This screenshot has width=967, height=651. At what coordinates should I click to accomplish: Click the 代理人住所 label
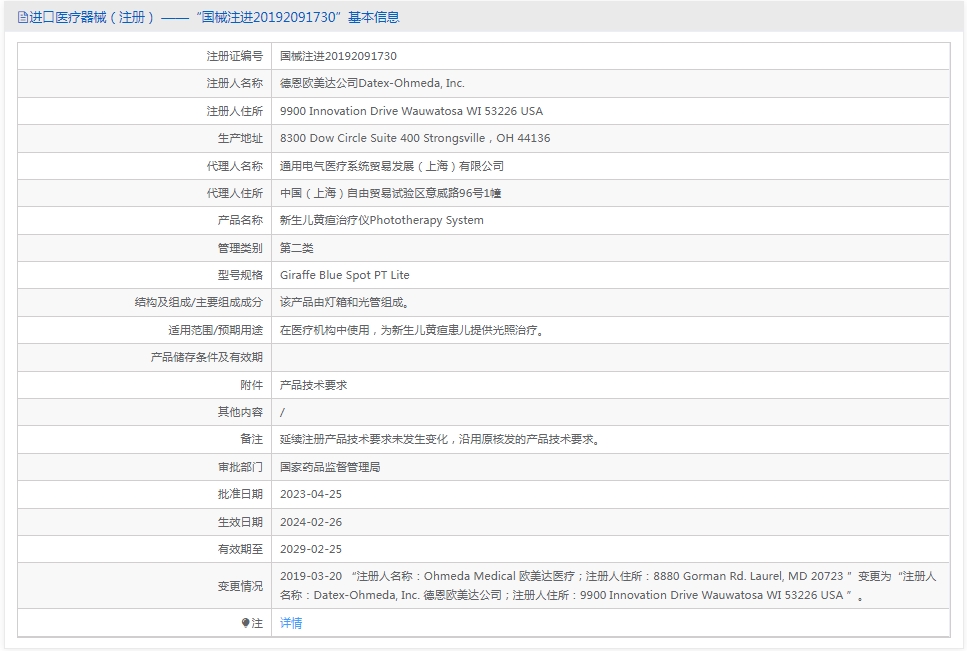[x=234, y=193]
